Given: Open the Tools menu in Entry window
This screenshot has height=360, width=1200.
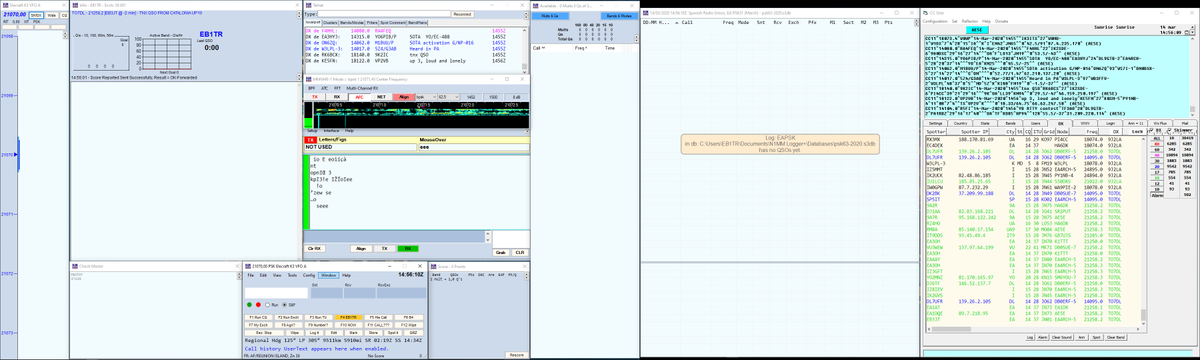Looking at the screenshot, I should 292,275.
